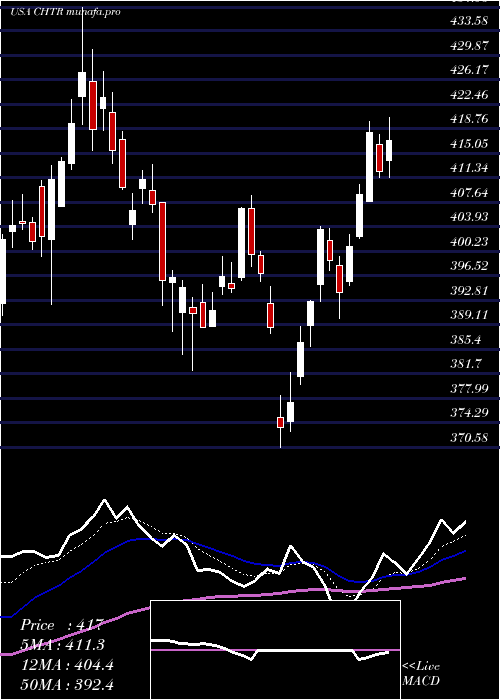This screenshot has height=700, width=500.
Task: Select the 50MA : 392.4 readout
Action: click(x=67, y=684)
